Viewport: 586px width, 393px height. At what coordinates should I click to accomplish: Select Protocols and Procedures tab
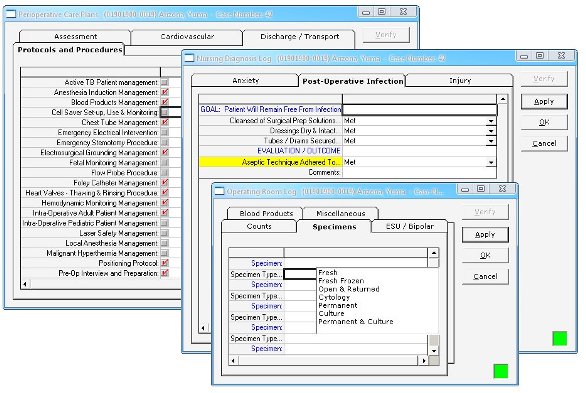pos(70,50)
